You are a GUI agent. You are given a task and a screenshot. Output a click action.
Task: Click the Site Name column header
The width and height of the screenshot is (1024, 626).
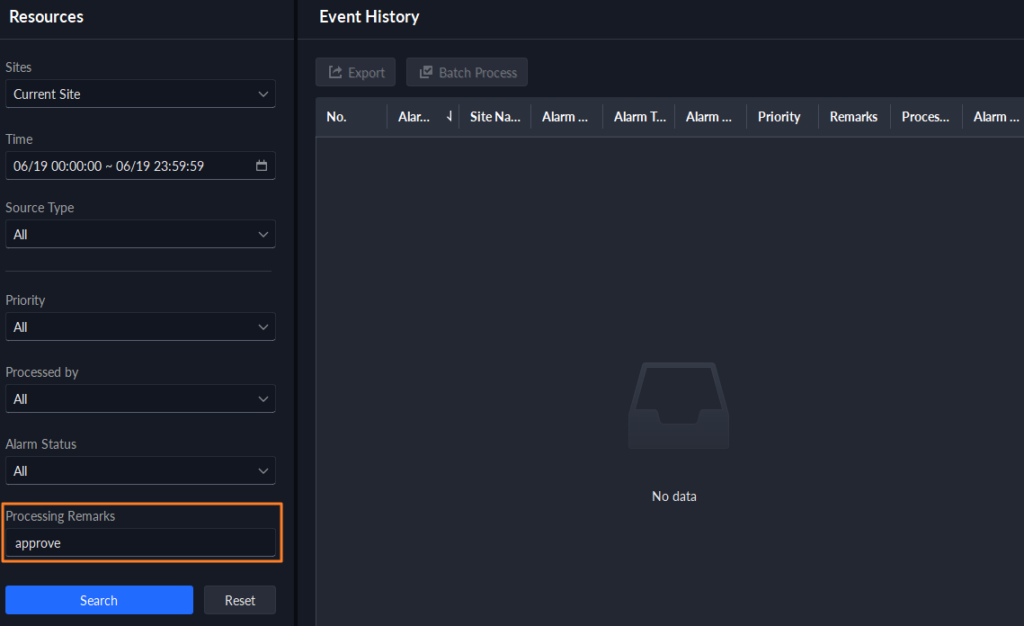(x=495, y=117)
